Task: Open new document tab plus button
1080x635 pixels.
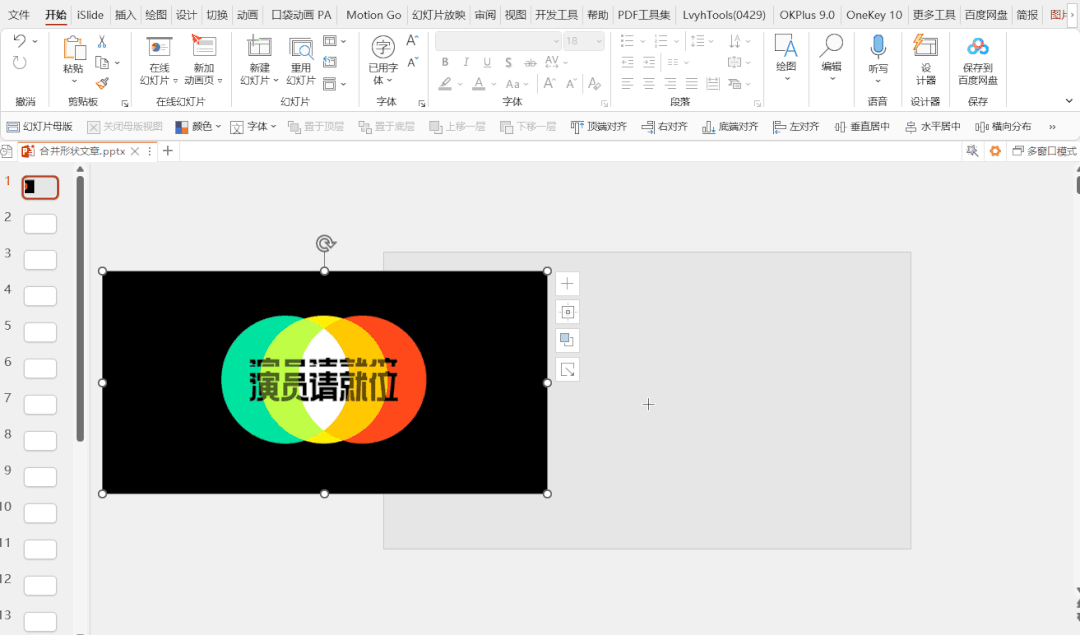Action: [x=167, y=151]
